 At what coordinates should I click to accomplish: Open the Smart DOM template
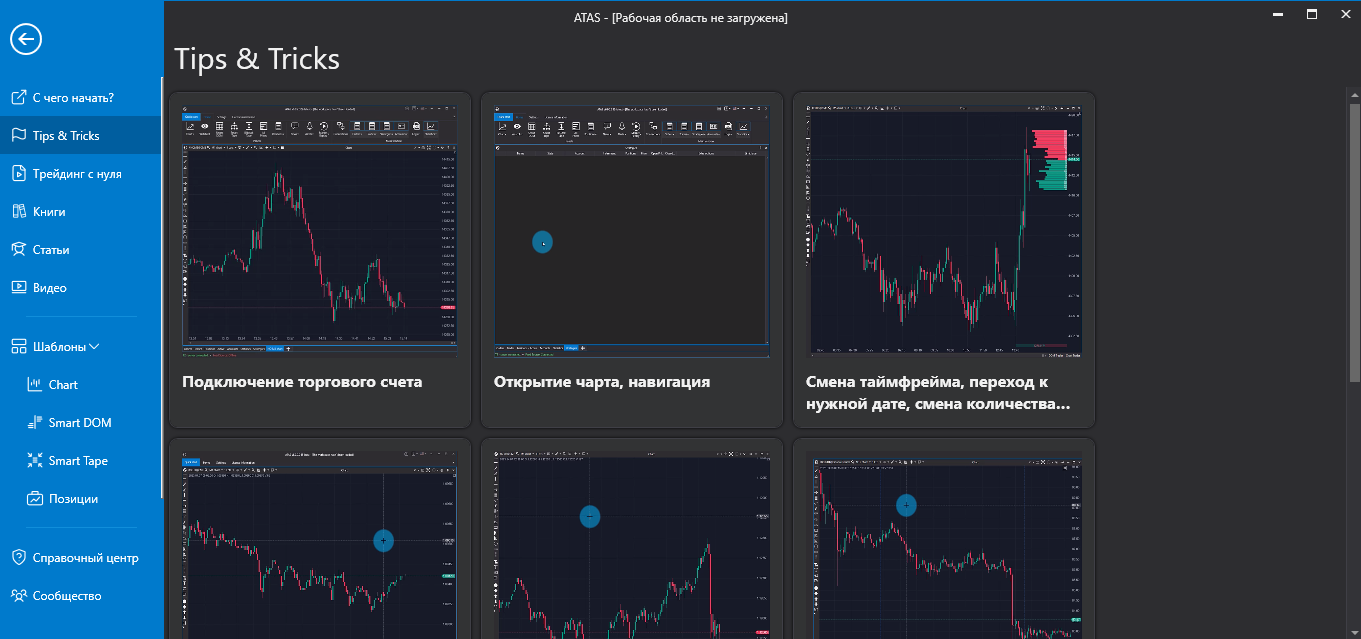coord(81,422)
